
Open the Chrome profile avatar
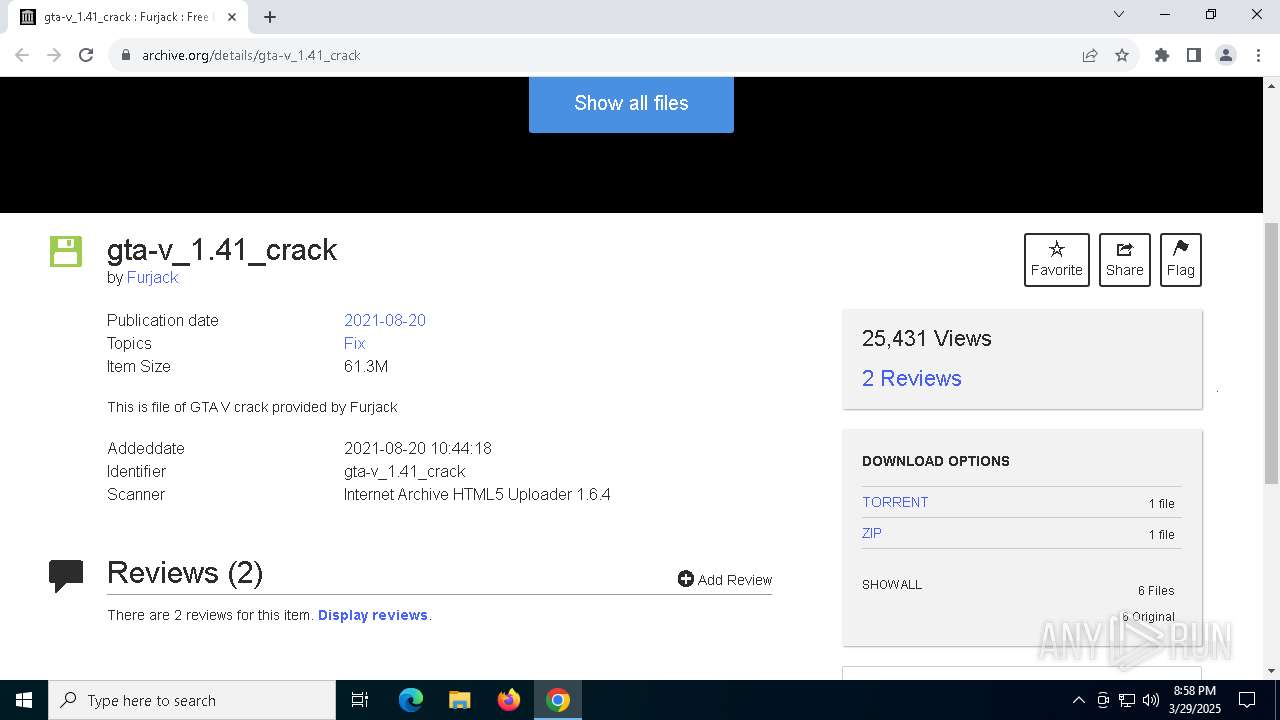click(1226, 55)
